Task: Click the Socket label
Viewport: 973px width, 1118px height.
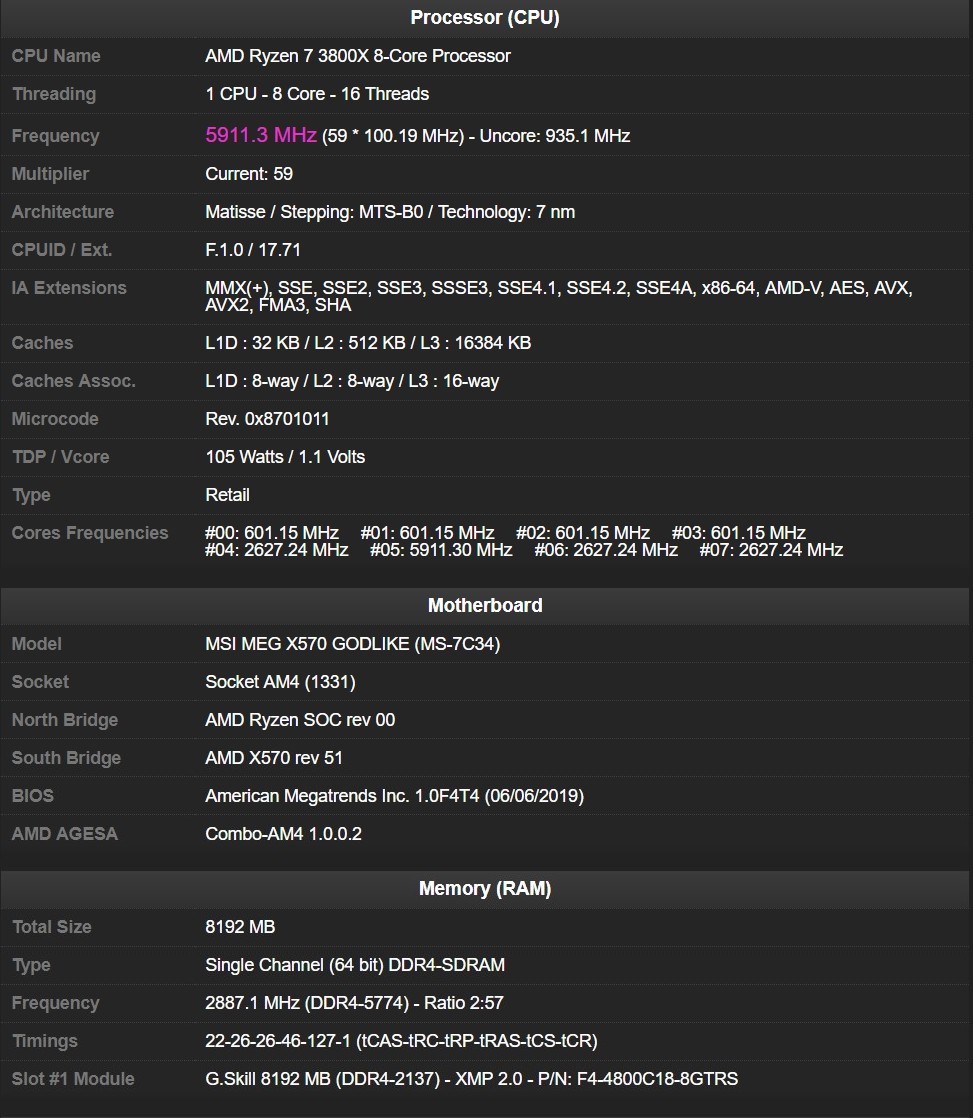Action: pos(40,682)
